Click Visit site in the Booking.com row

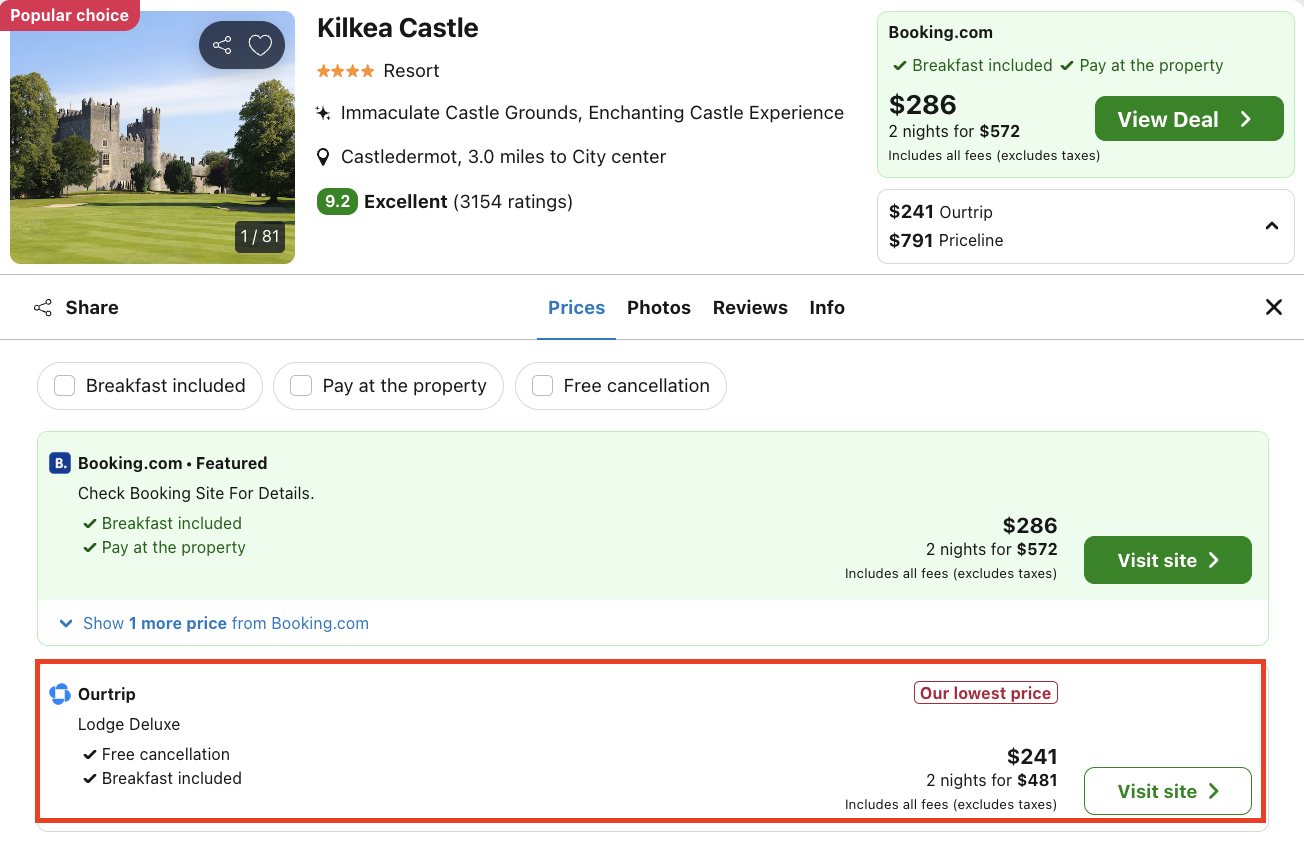pyautogui.click(x=1168, y=560)
